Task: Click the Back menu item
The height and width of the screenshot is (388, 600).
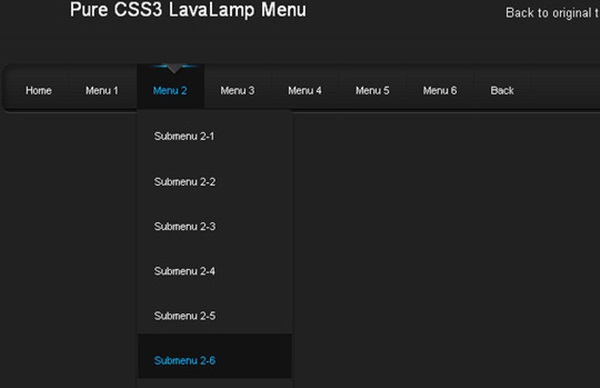Action: (x=502, y=91)
